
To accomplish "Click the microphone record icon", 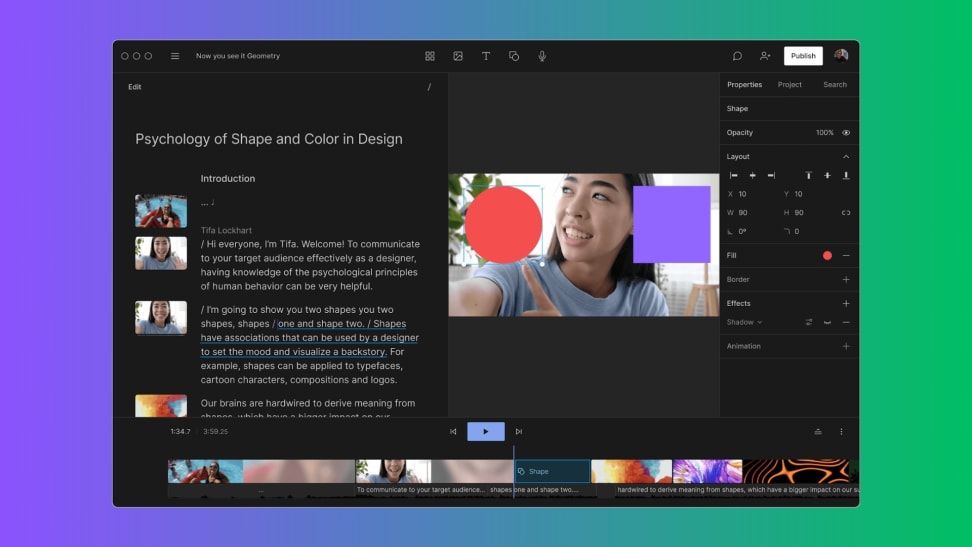I will [542, 56].
